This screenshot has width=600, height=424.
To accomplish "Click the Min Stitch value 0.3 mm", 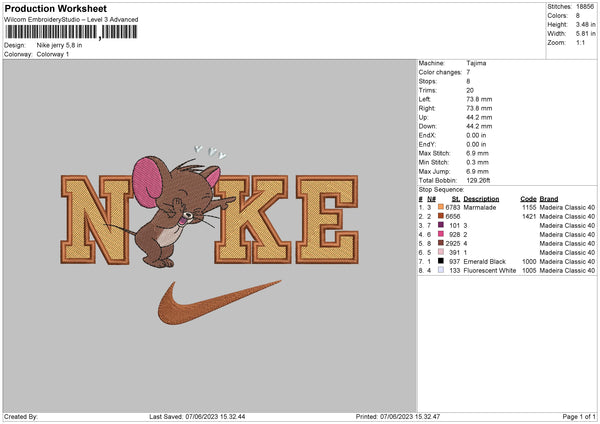I will tap(477, 162).
